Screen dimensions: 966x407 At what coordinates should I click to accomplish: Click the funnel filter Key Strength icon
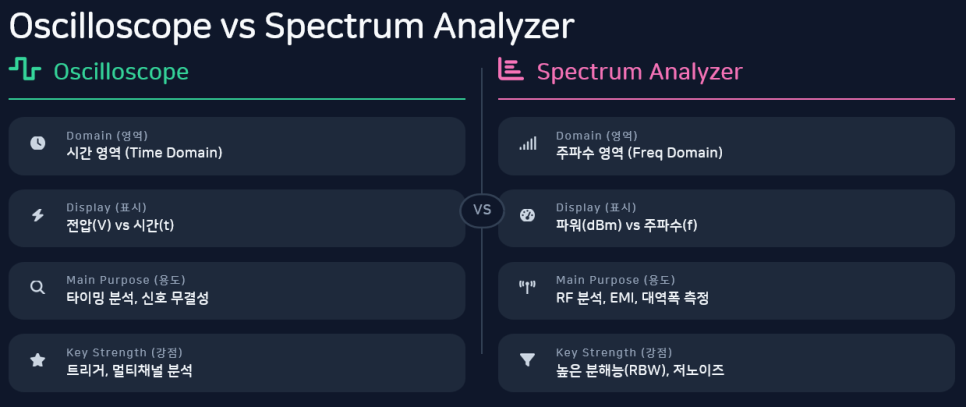527,360
